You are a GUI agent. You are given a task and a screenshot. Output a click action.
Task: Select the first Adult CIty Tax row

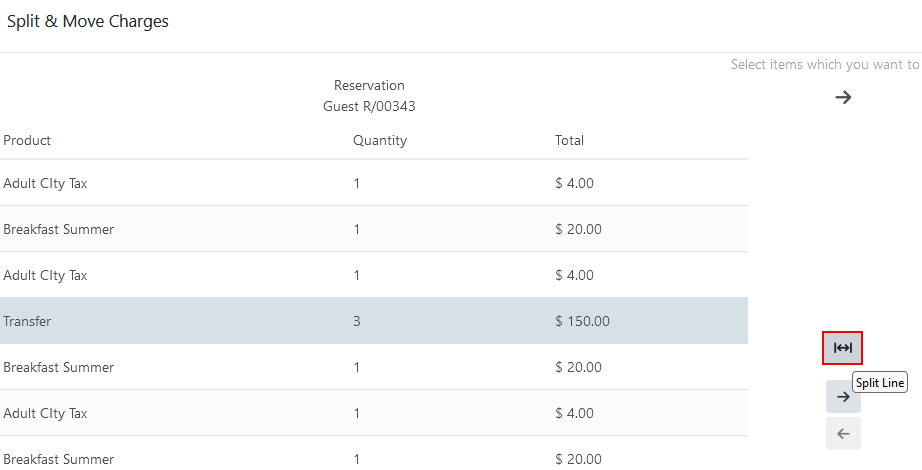click(x=374, y=183)
